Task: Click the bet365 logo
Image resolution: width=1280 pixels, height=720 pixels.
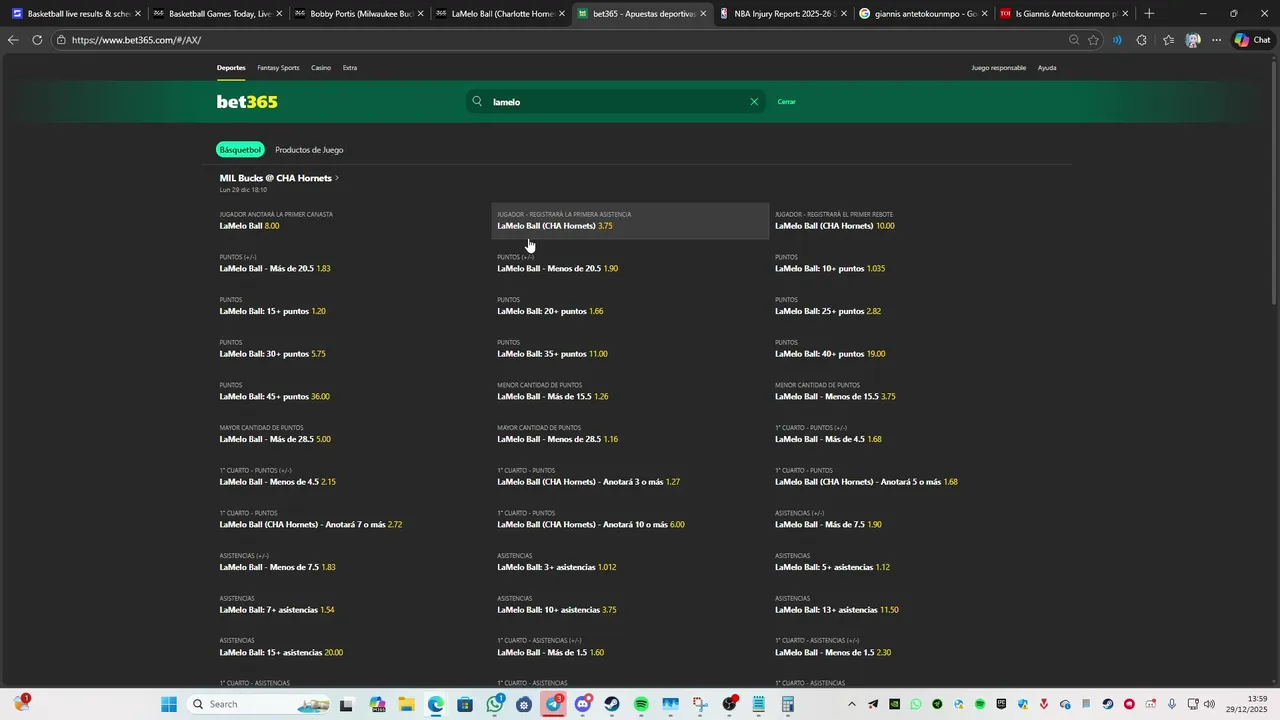Action: click(247, 102)
